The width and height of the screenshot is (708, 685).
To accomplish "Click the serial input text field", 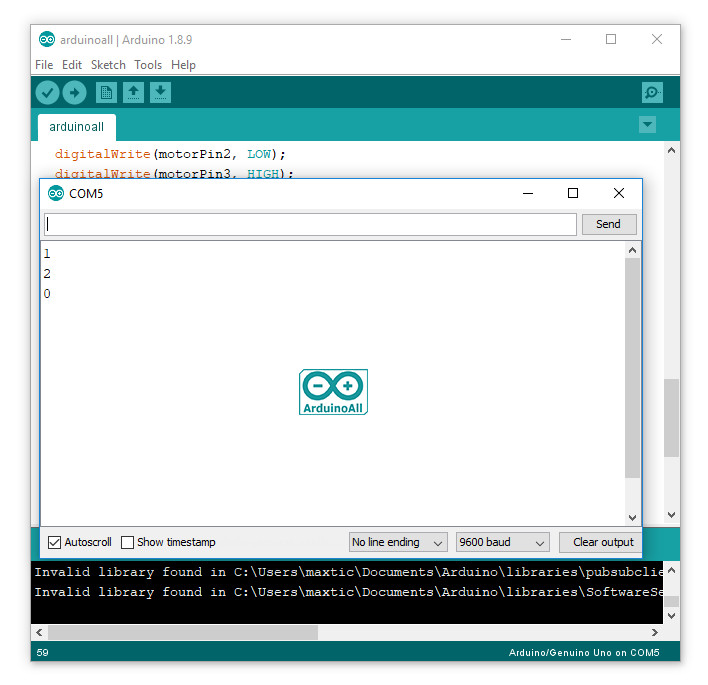I will click(x=311, y=224).
